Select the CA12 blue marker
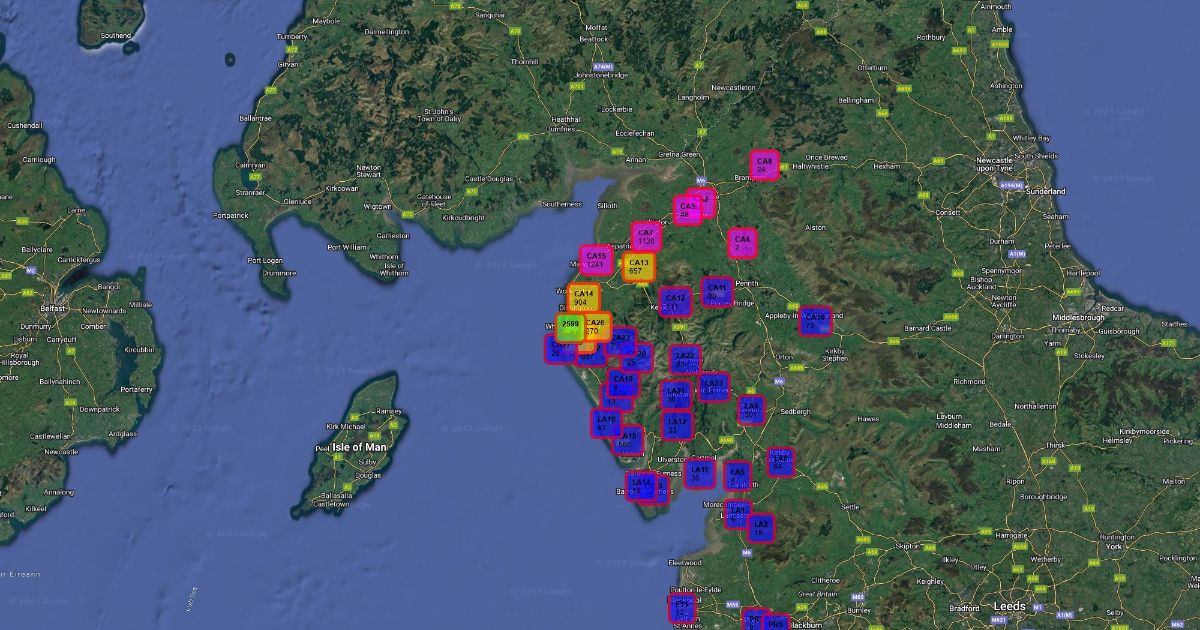The image size is (1200, 630). [x=675, y=301]
